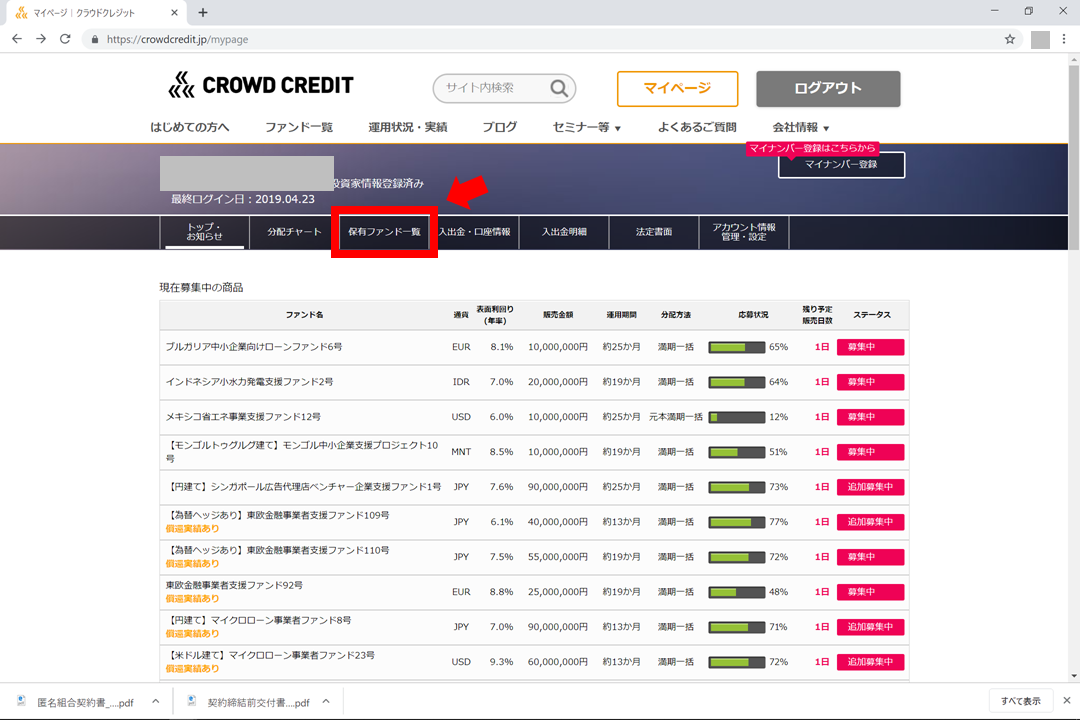Click the browser forward arrow
The height and width of the screenshot is (720, 1080).
pos(41,39)
